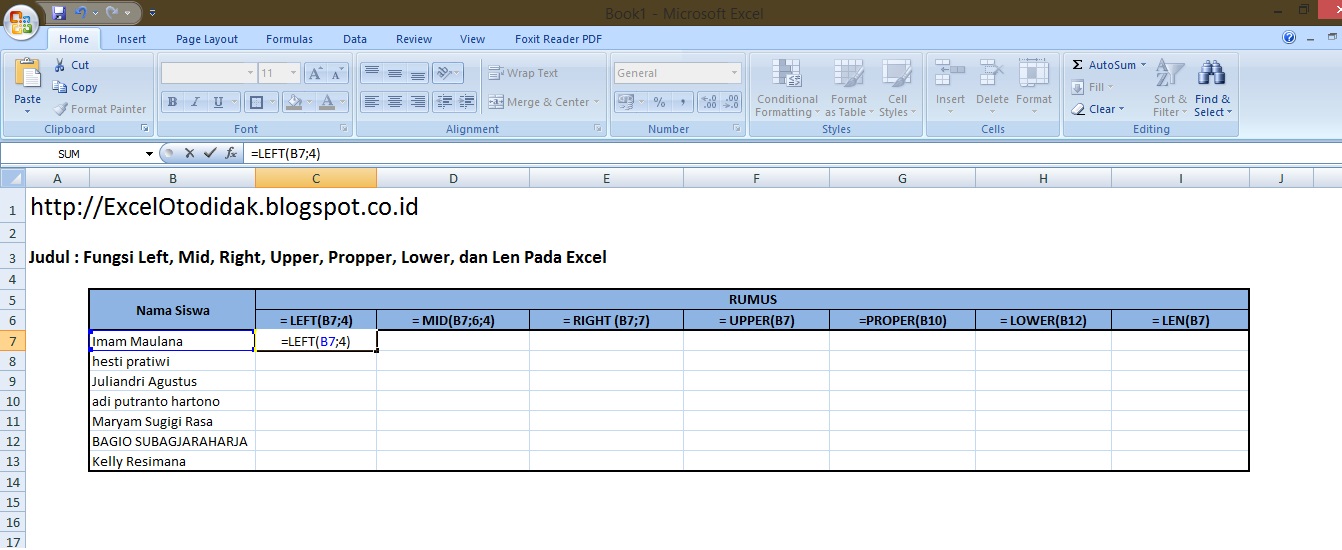Switch to Insert tab
Viewport: 1342px width, 550px height.
(x=131, y=39)
